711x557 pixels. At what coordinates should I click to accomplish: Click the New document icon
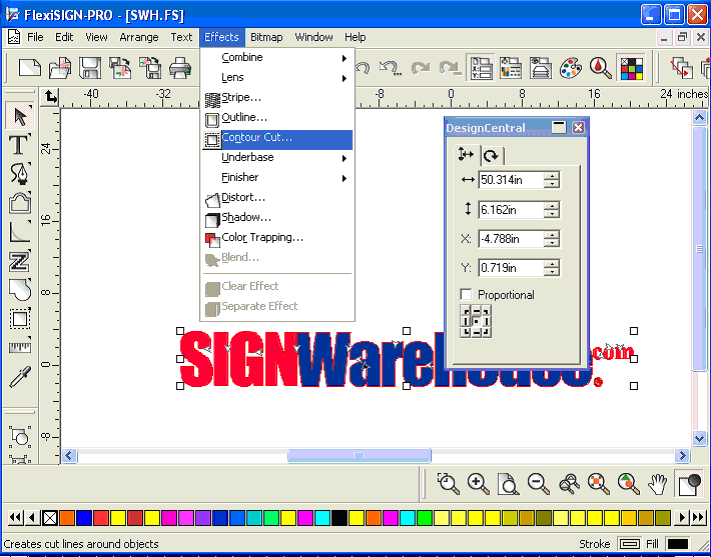(30, 68)
